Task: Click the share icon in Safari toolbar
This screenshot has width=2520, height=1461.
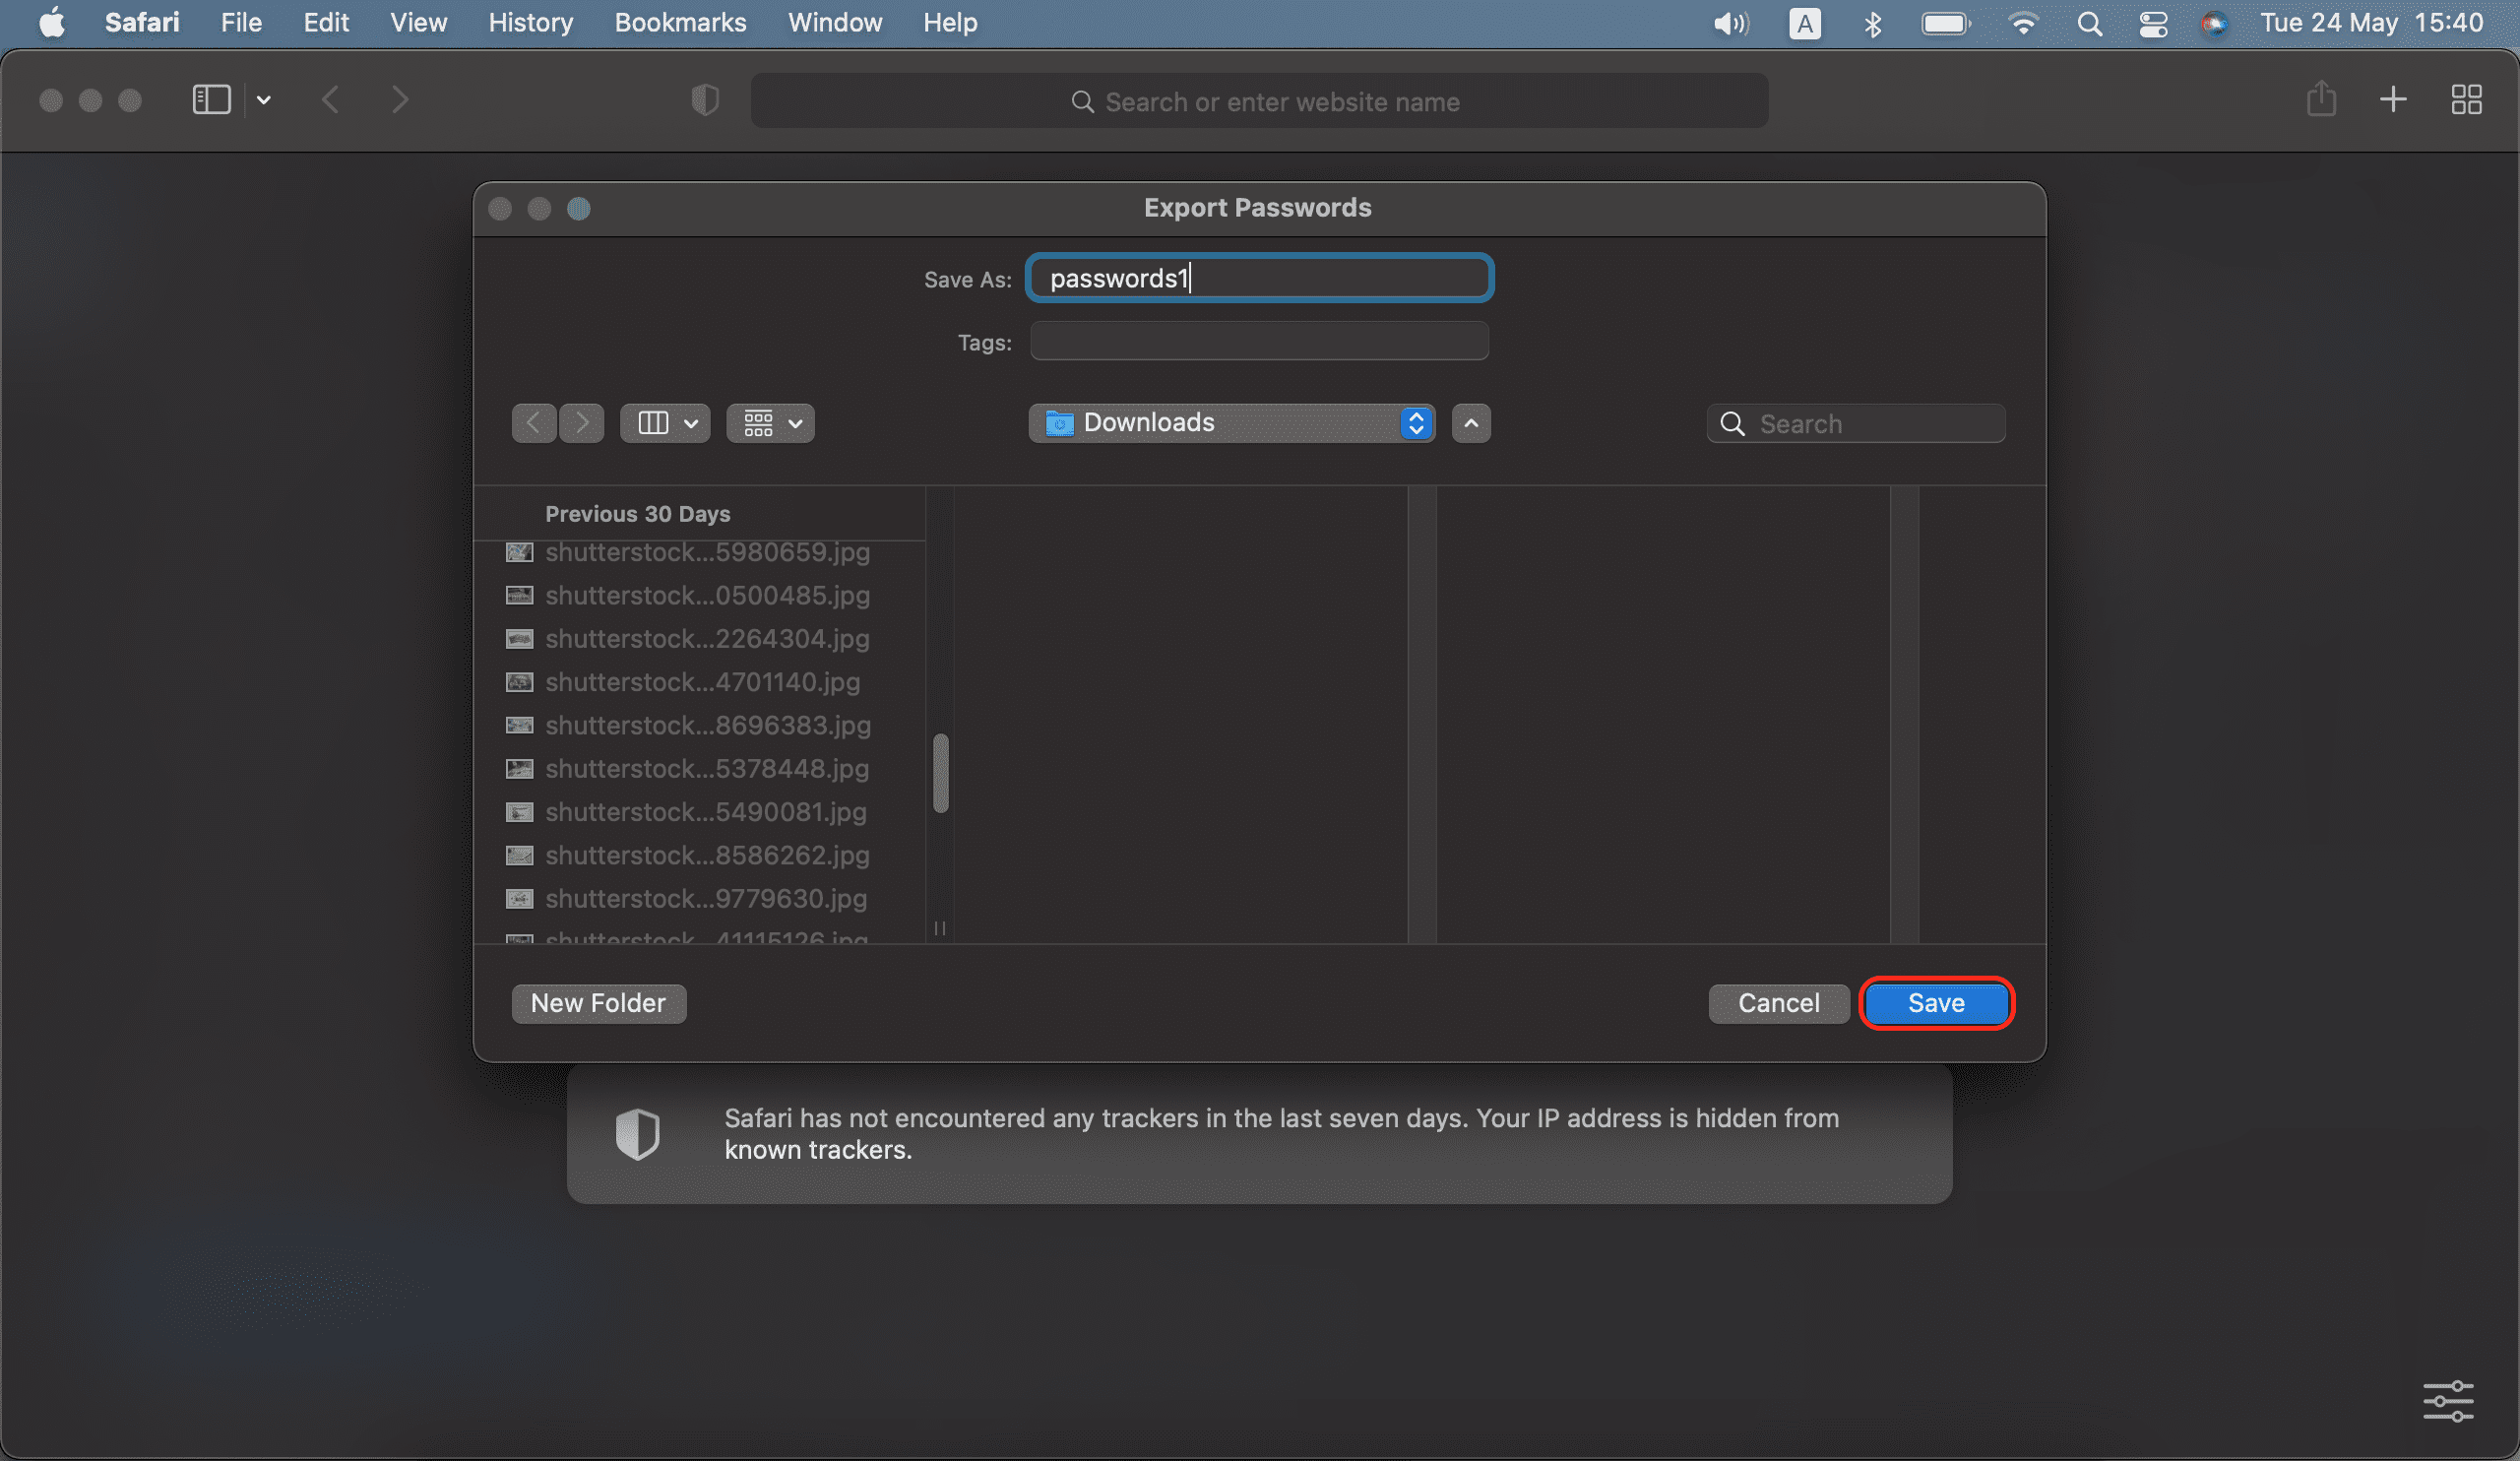Action: click(2322, 99)
